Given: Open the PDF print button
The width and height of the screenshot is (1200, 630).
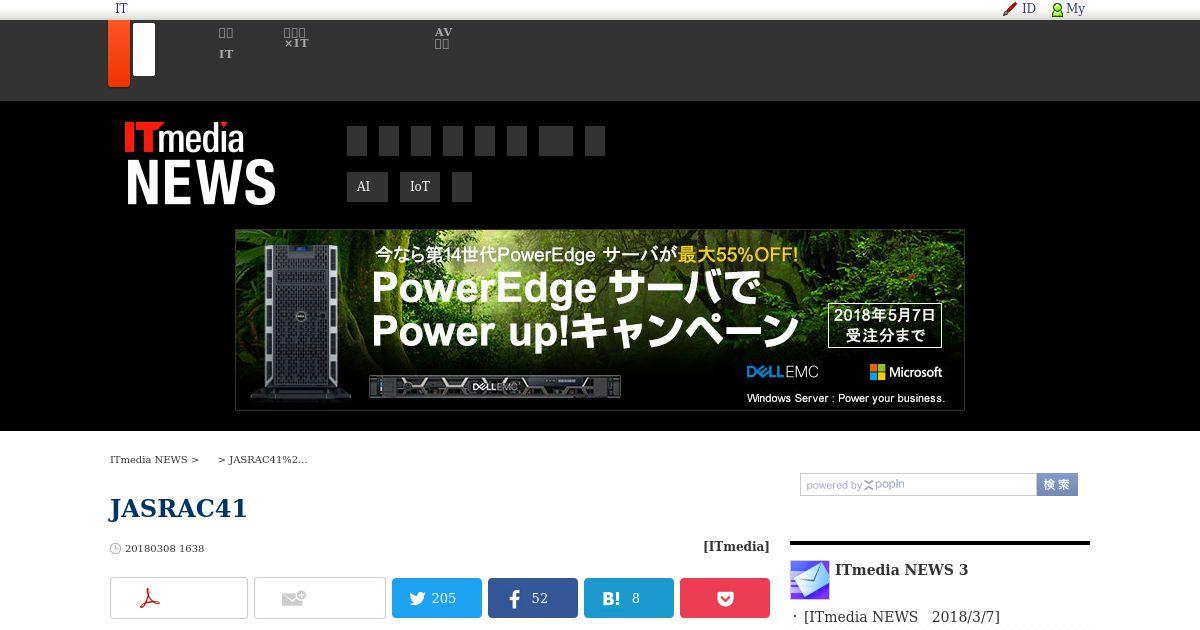Looking at the screenshot, I should [179, 598].
